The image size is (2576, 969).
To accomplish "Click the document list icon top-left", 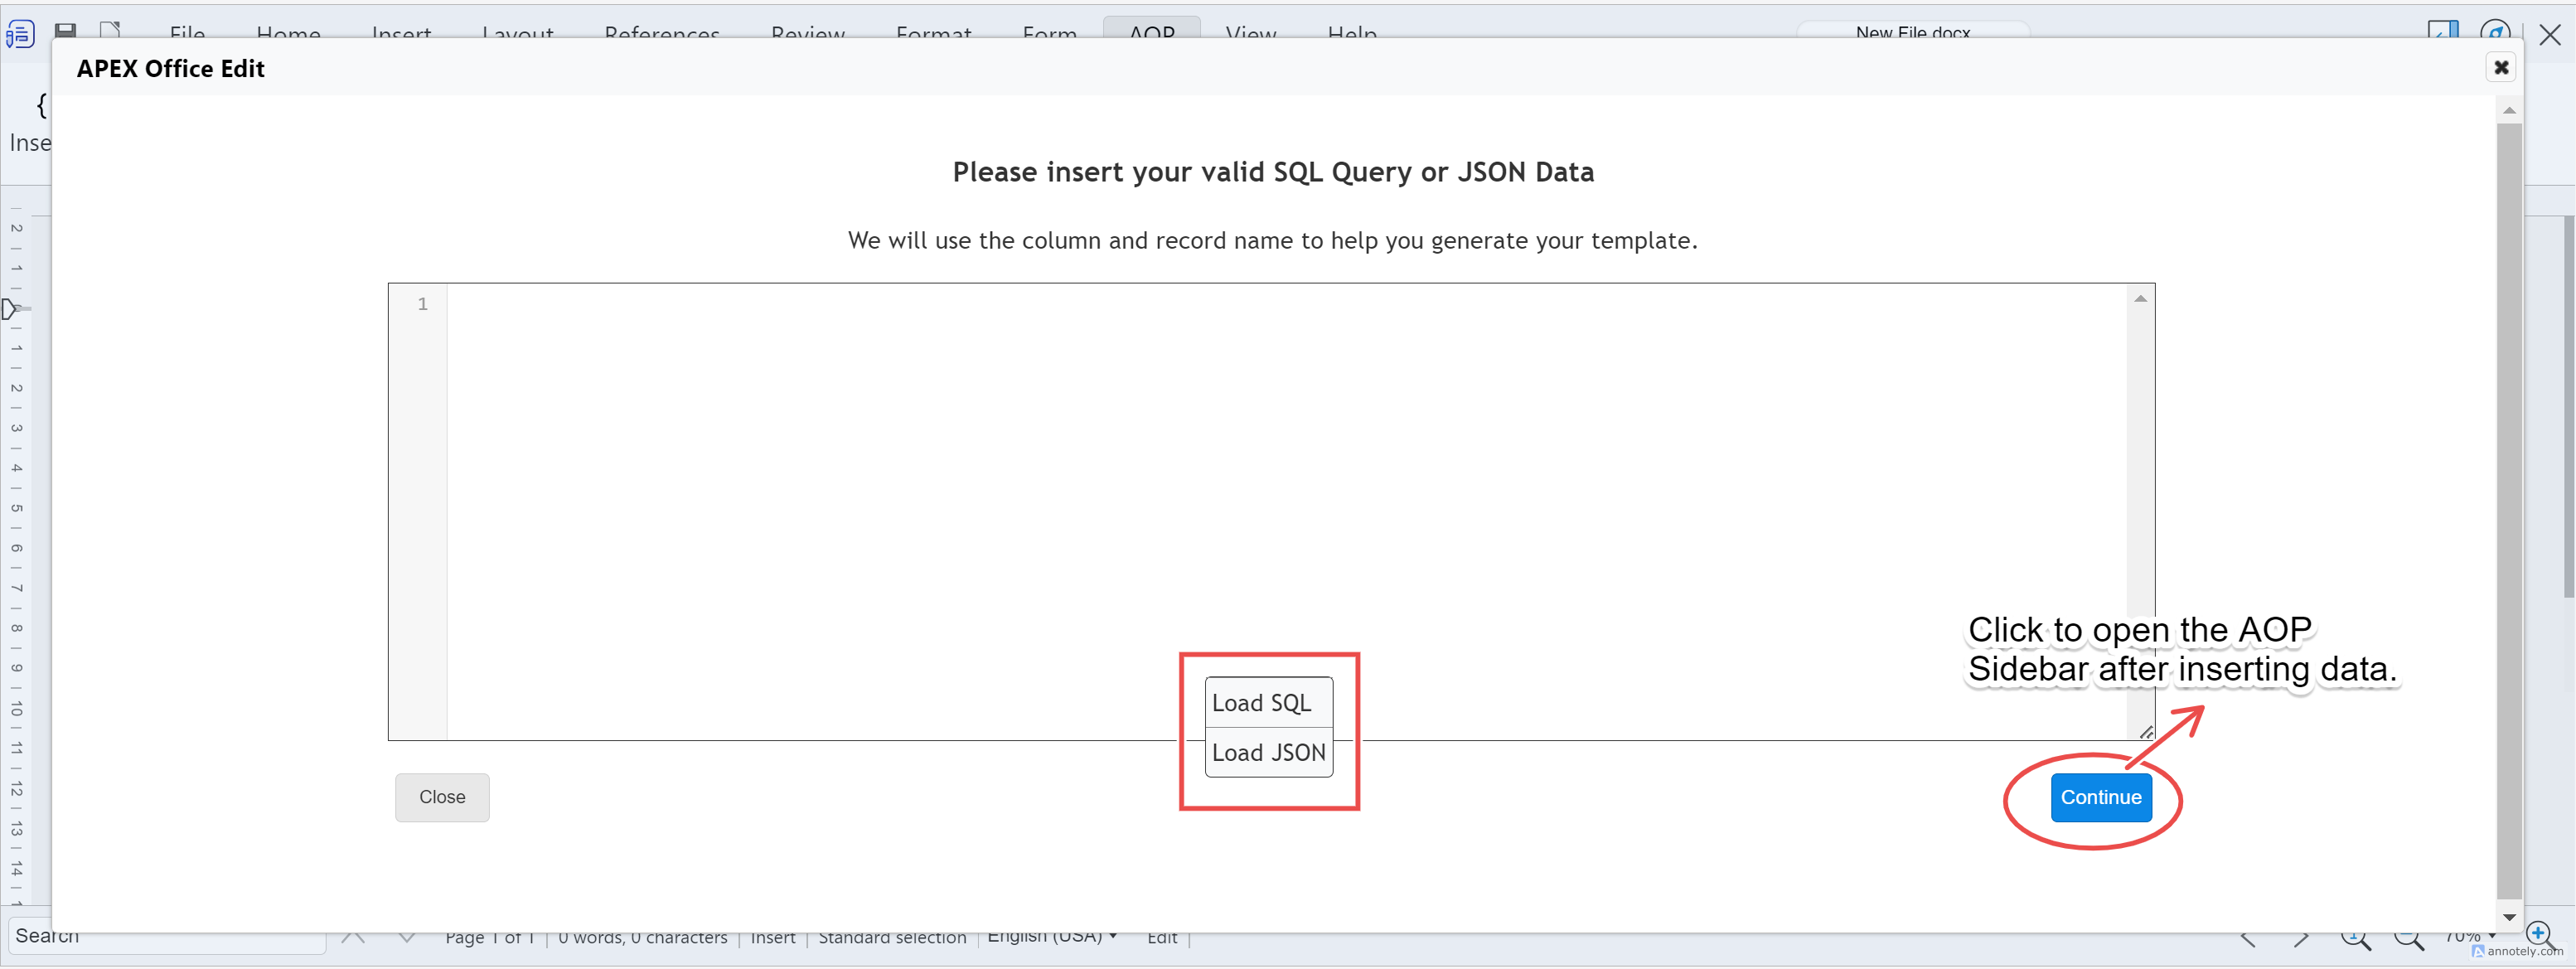I will click(20, 34).
